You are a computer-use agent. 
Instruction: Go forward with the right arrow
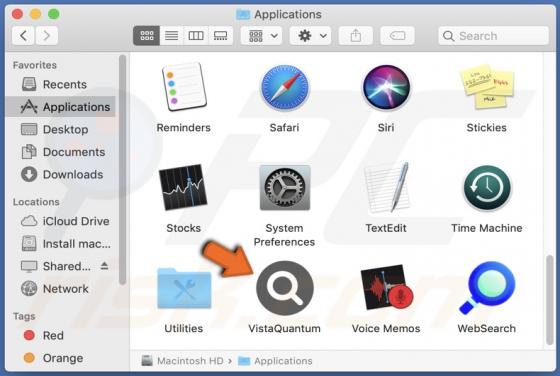coord(46,36)
